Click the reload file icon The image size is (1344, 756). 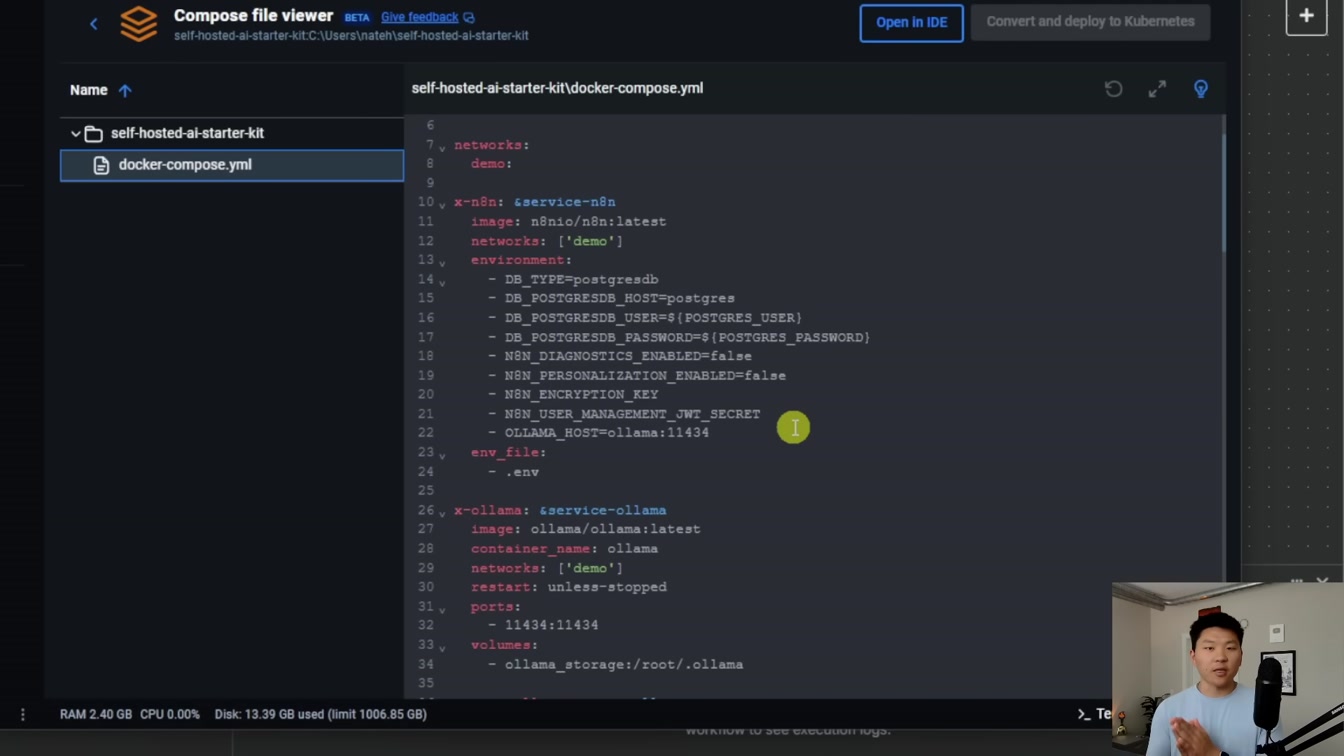pos(1113,89)
